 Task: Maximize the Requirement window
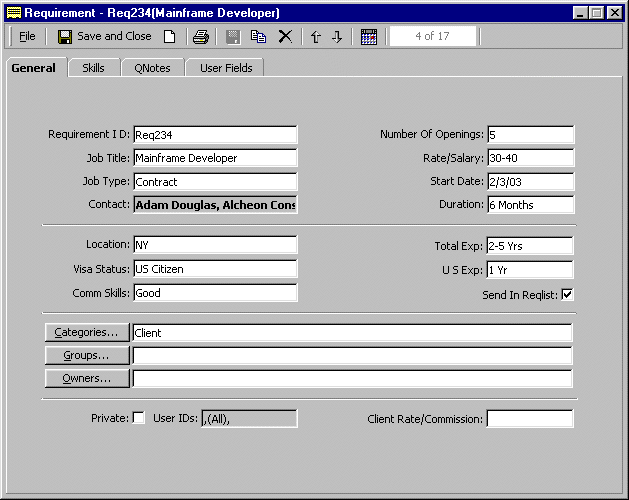click(597, 13)
